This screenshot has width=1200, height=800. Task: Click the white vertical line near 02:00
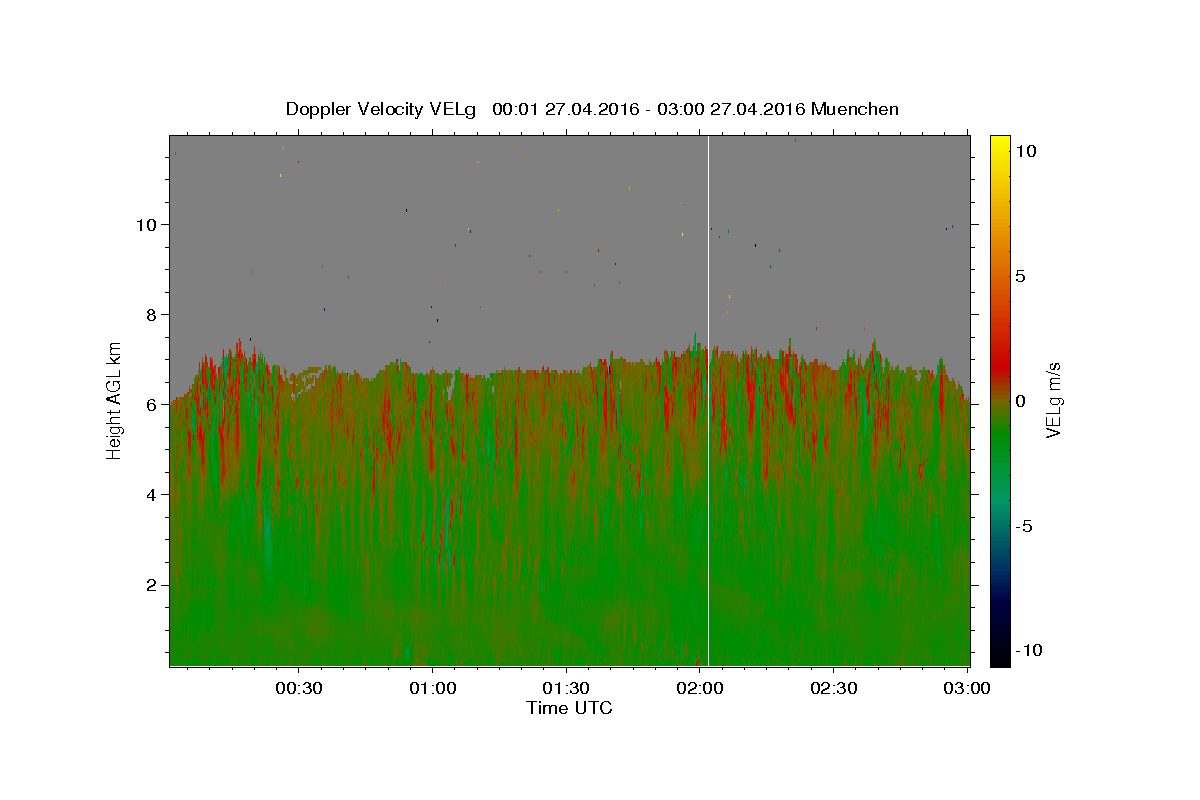point(708,400)
